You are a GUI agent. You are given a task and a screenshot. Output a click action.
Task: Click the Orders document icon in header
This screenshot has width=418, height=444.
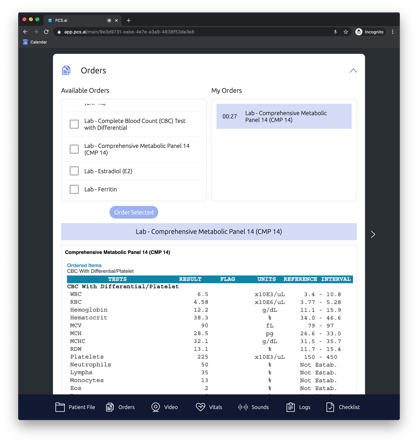[66, 70]
